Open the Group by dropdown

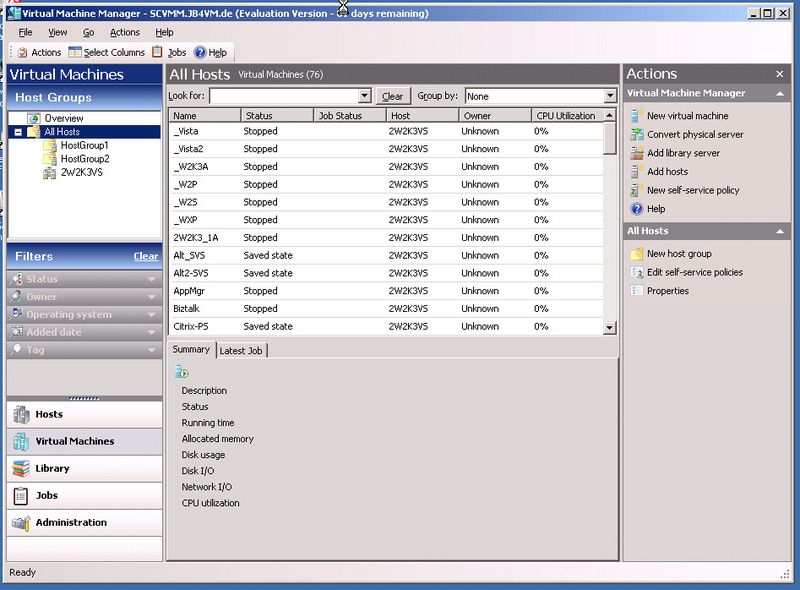click(610, 96)
